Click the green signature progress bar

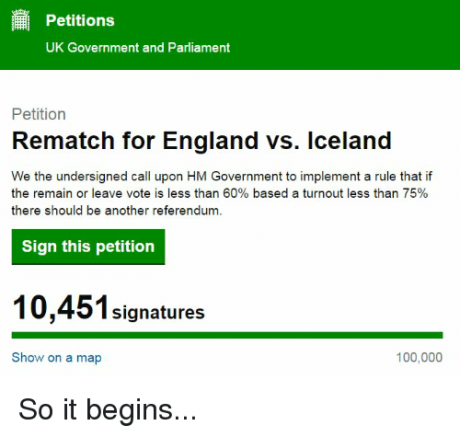227,335
